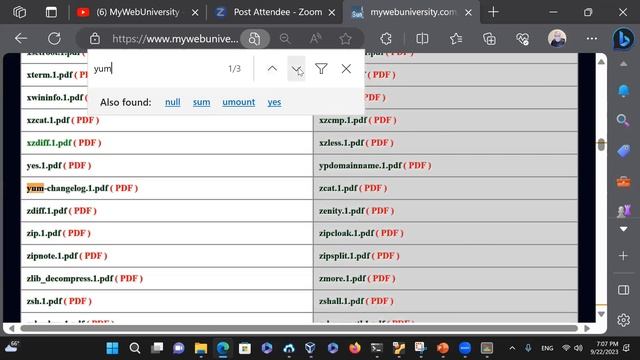Open Task View on taskbar
This screenshot has height=360, width=640.
coord(157,348)
